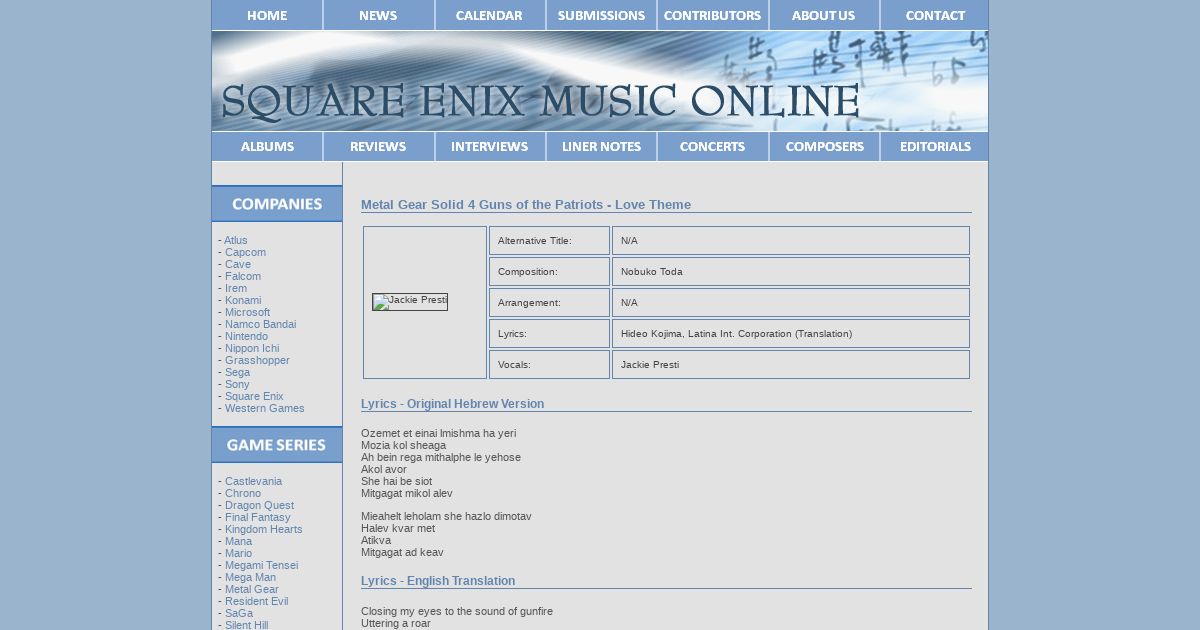Browse the CONCERTS section
This screenshot has height=630, width=1200.
pos(713,146)
